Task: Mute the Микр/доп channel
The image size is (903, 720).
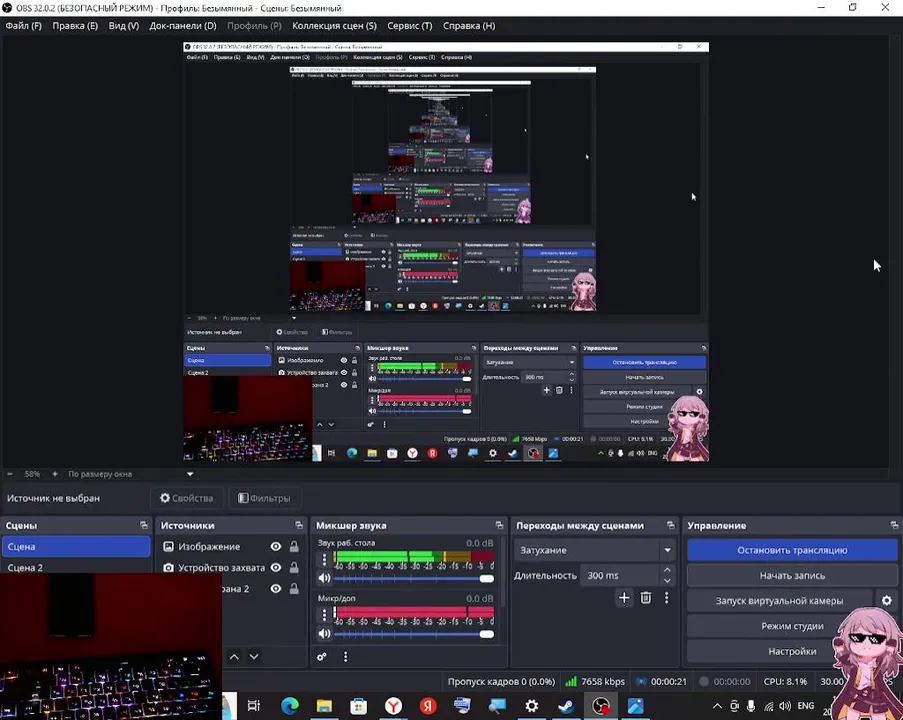Action: pos(324,634)
